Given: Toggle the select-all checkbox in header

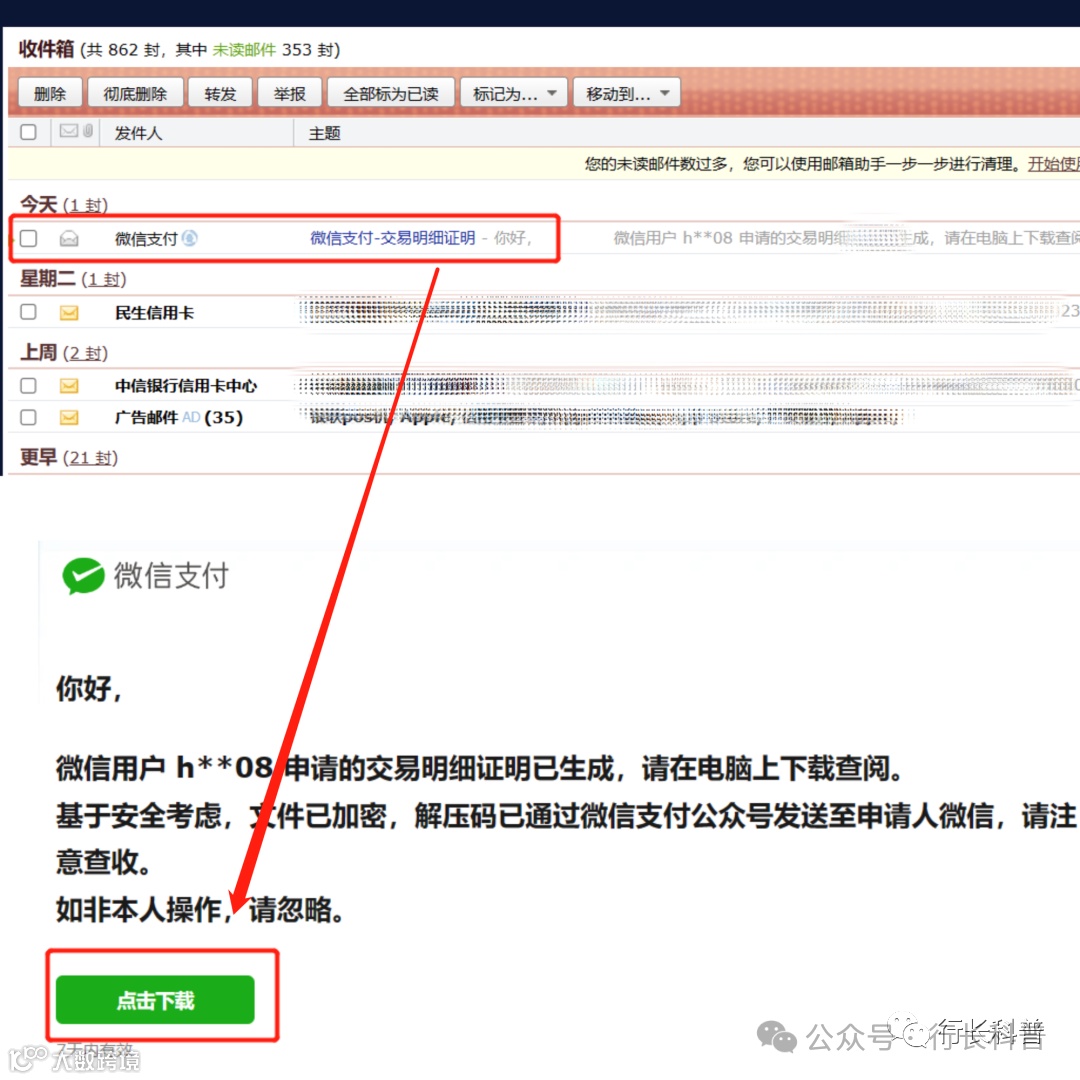Looking at the screenshot, I should tap(28, 132).
